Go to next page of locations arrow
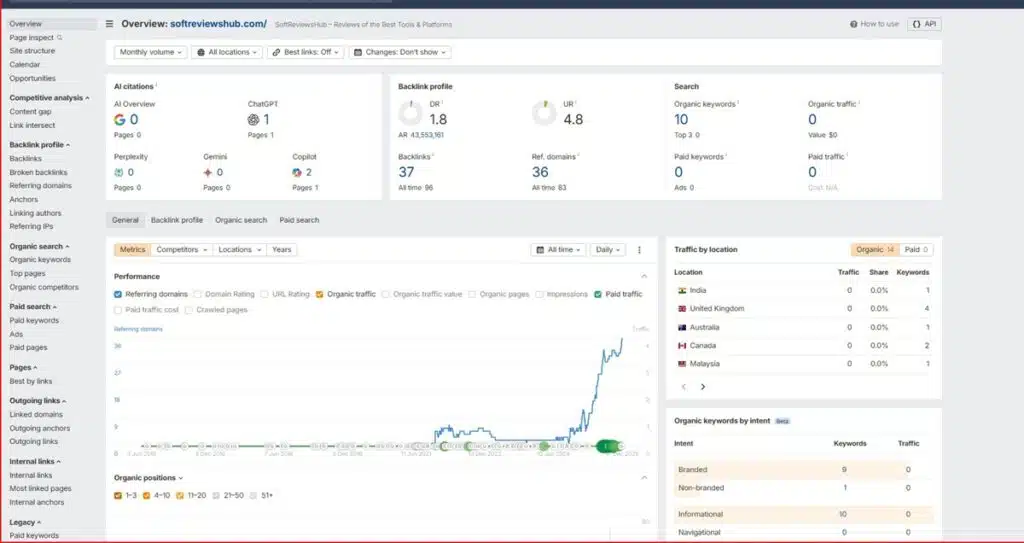 coord(703,387)
